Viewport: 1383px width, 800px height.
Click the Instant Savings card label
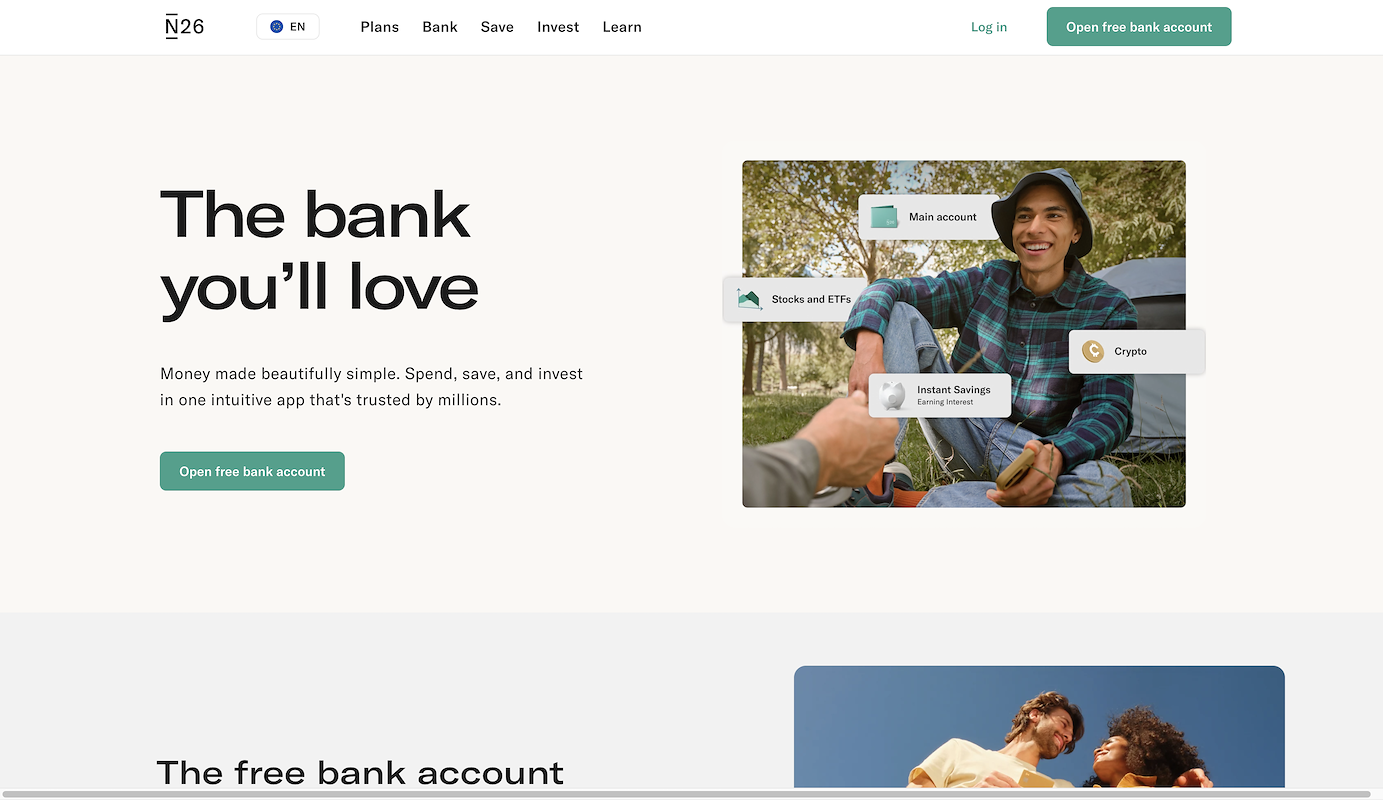coord(954,390)
